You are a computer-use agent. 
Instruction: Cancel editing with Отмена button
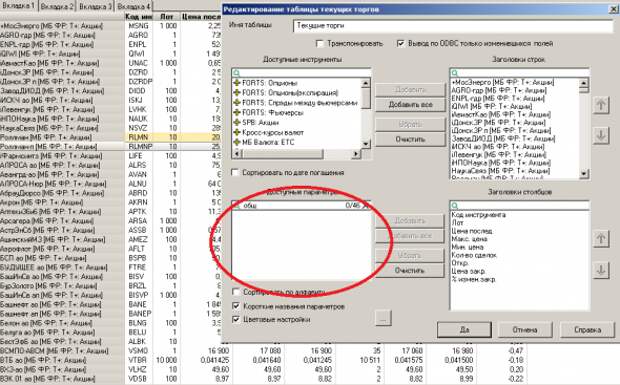pyautogui.click(x=525, y=330)
